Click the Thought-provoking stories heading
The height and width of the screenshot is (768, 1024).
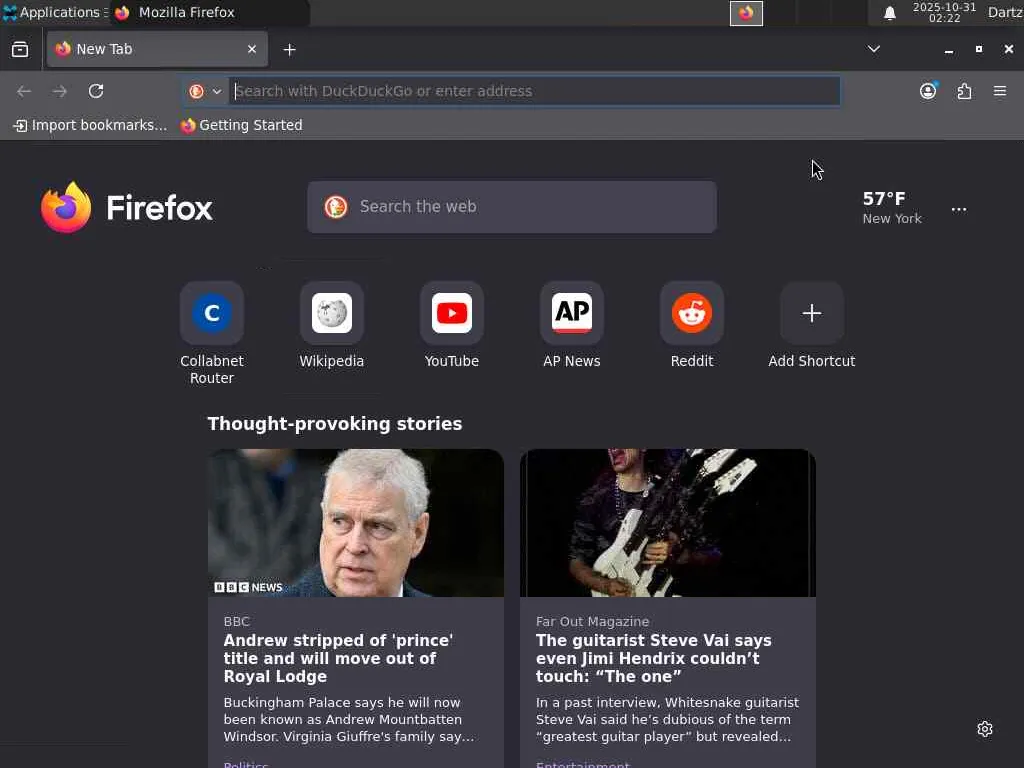point(334,424)
